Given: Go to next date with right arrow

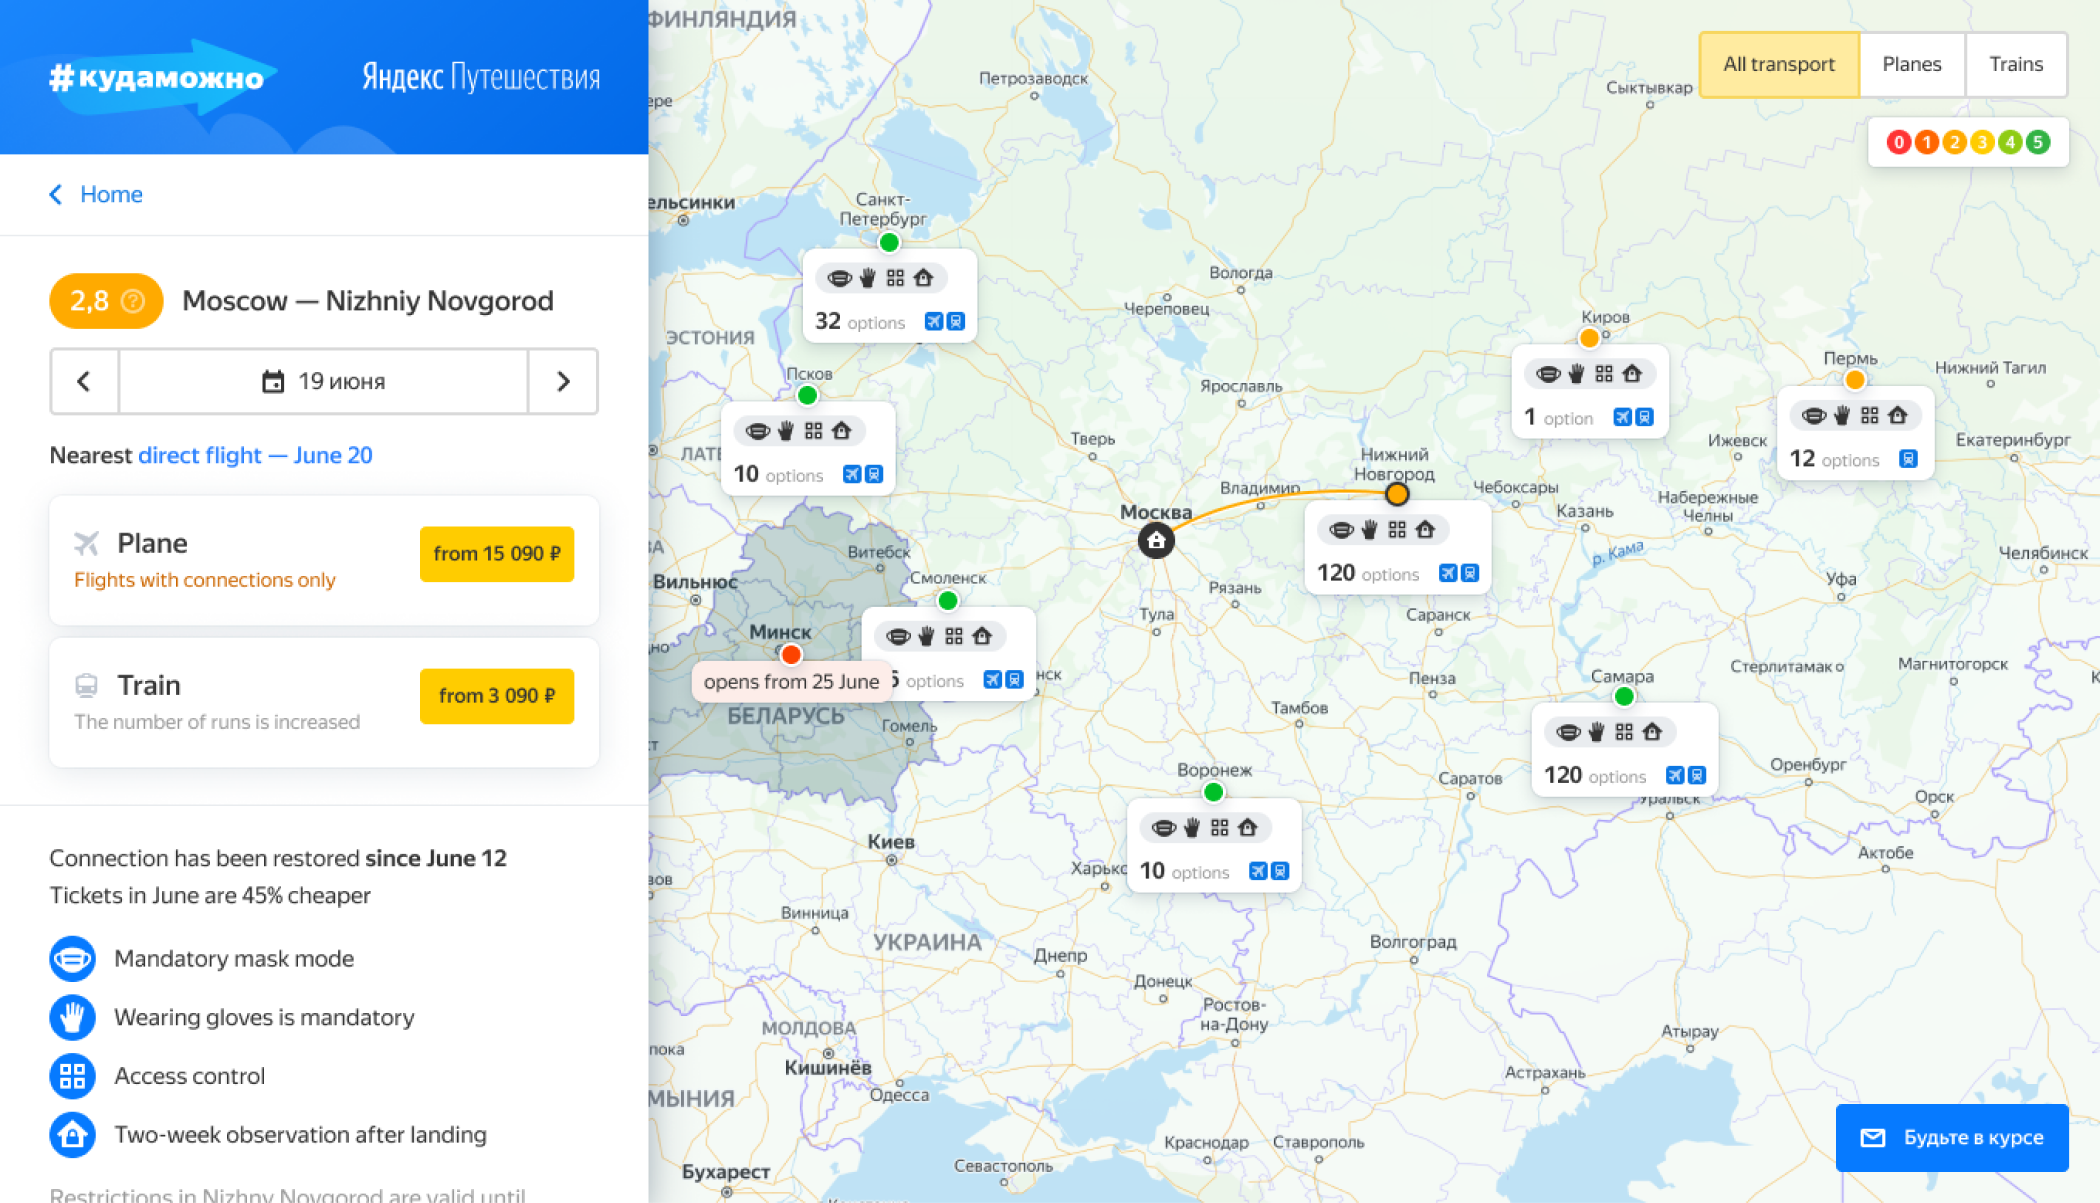Looking at the screenshot, I should (563, 381).
